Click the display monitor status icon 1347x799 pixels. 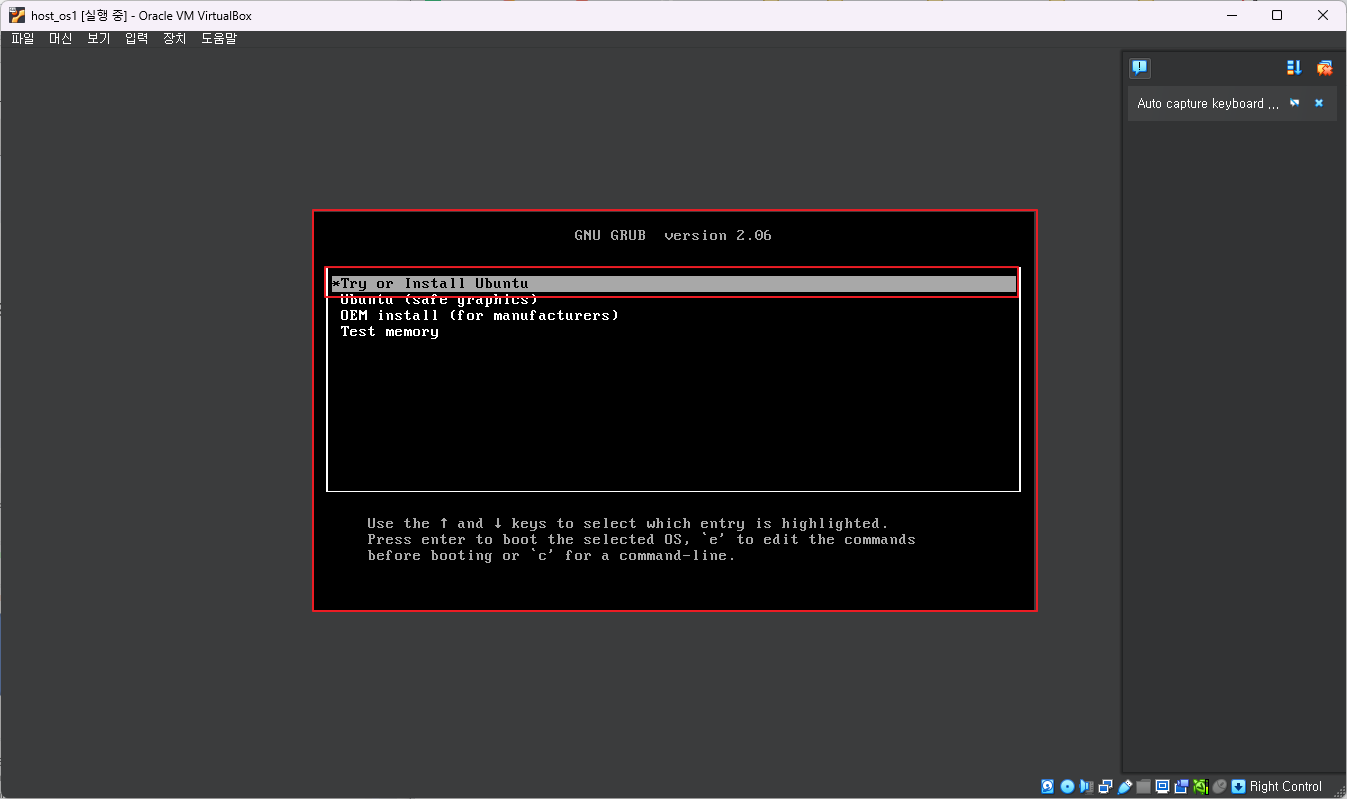[x=1162, y=786]
